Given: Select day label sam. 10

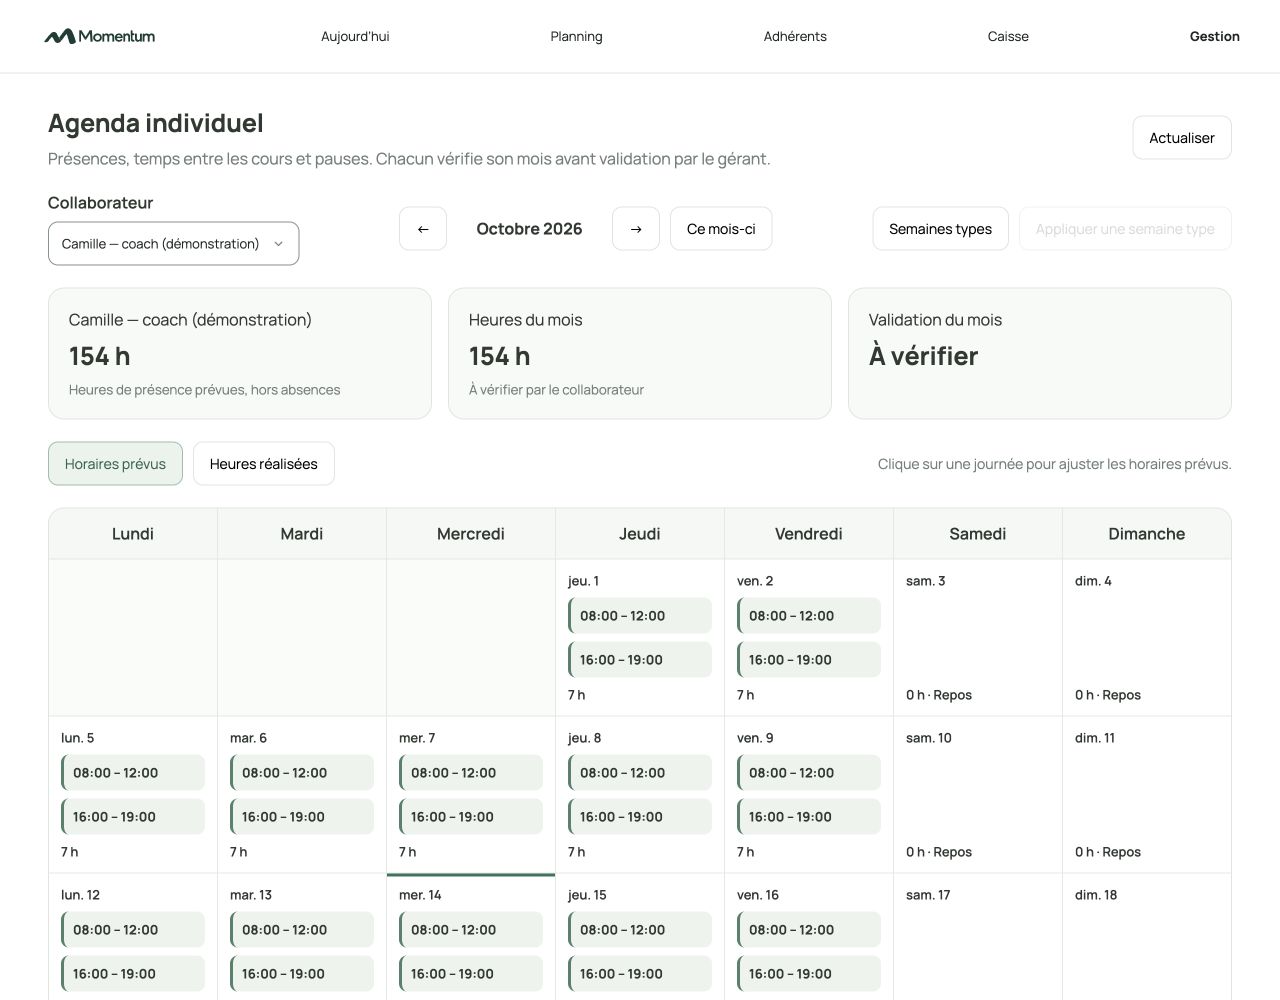Looking at the screenshot, I should [x=929, y=738].
